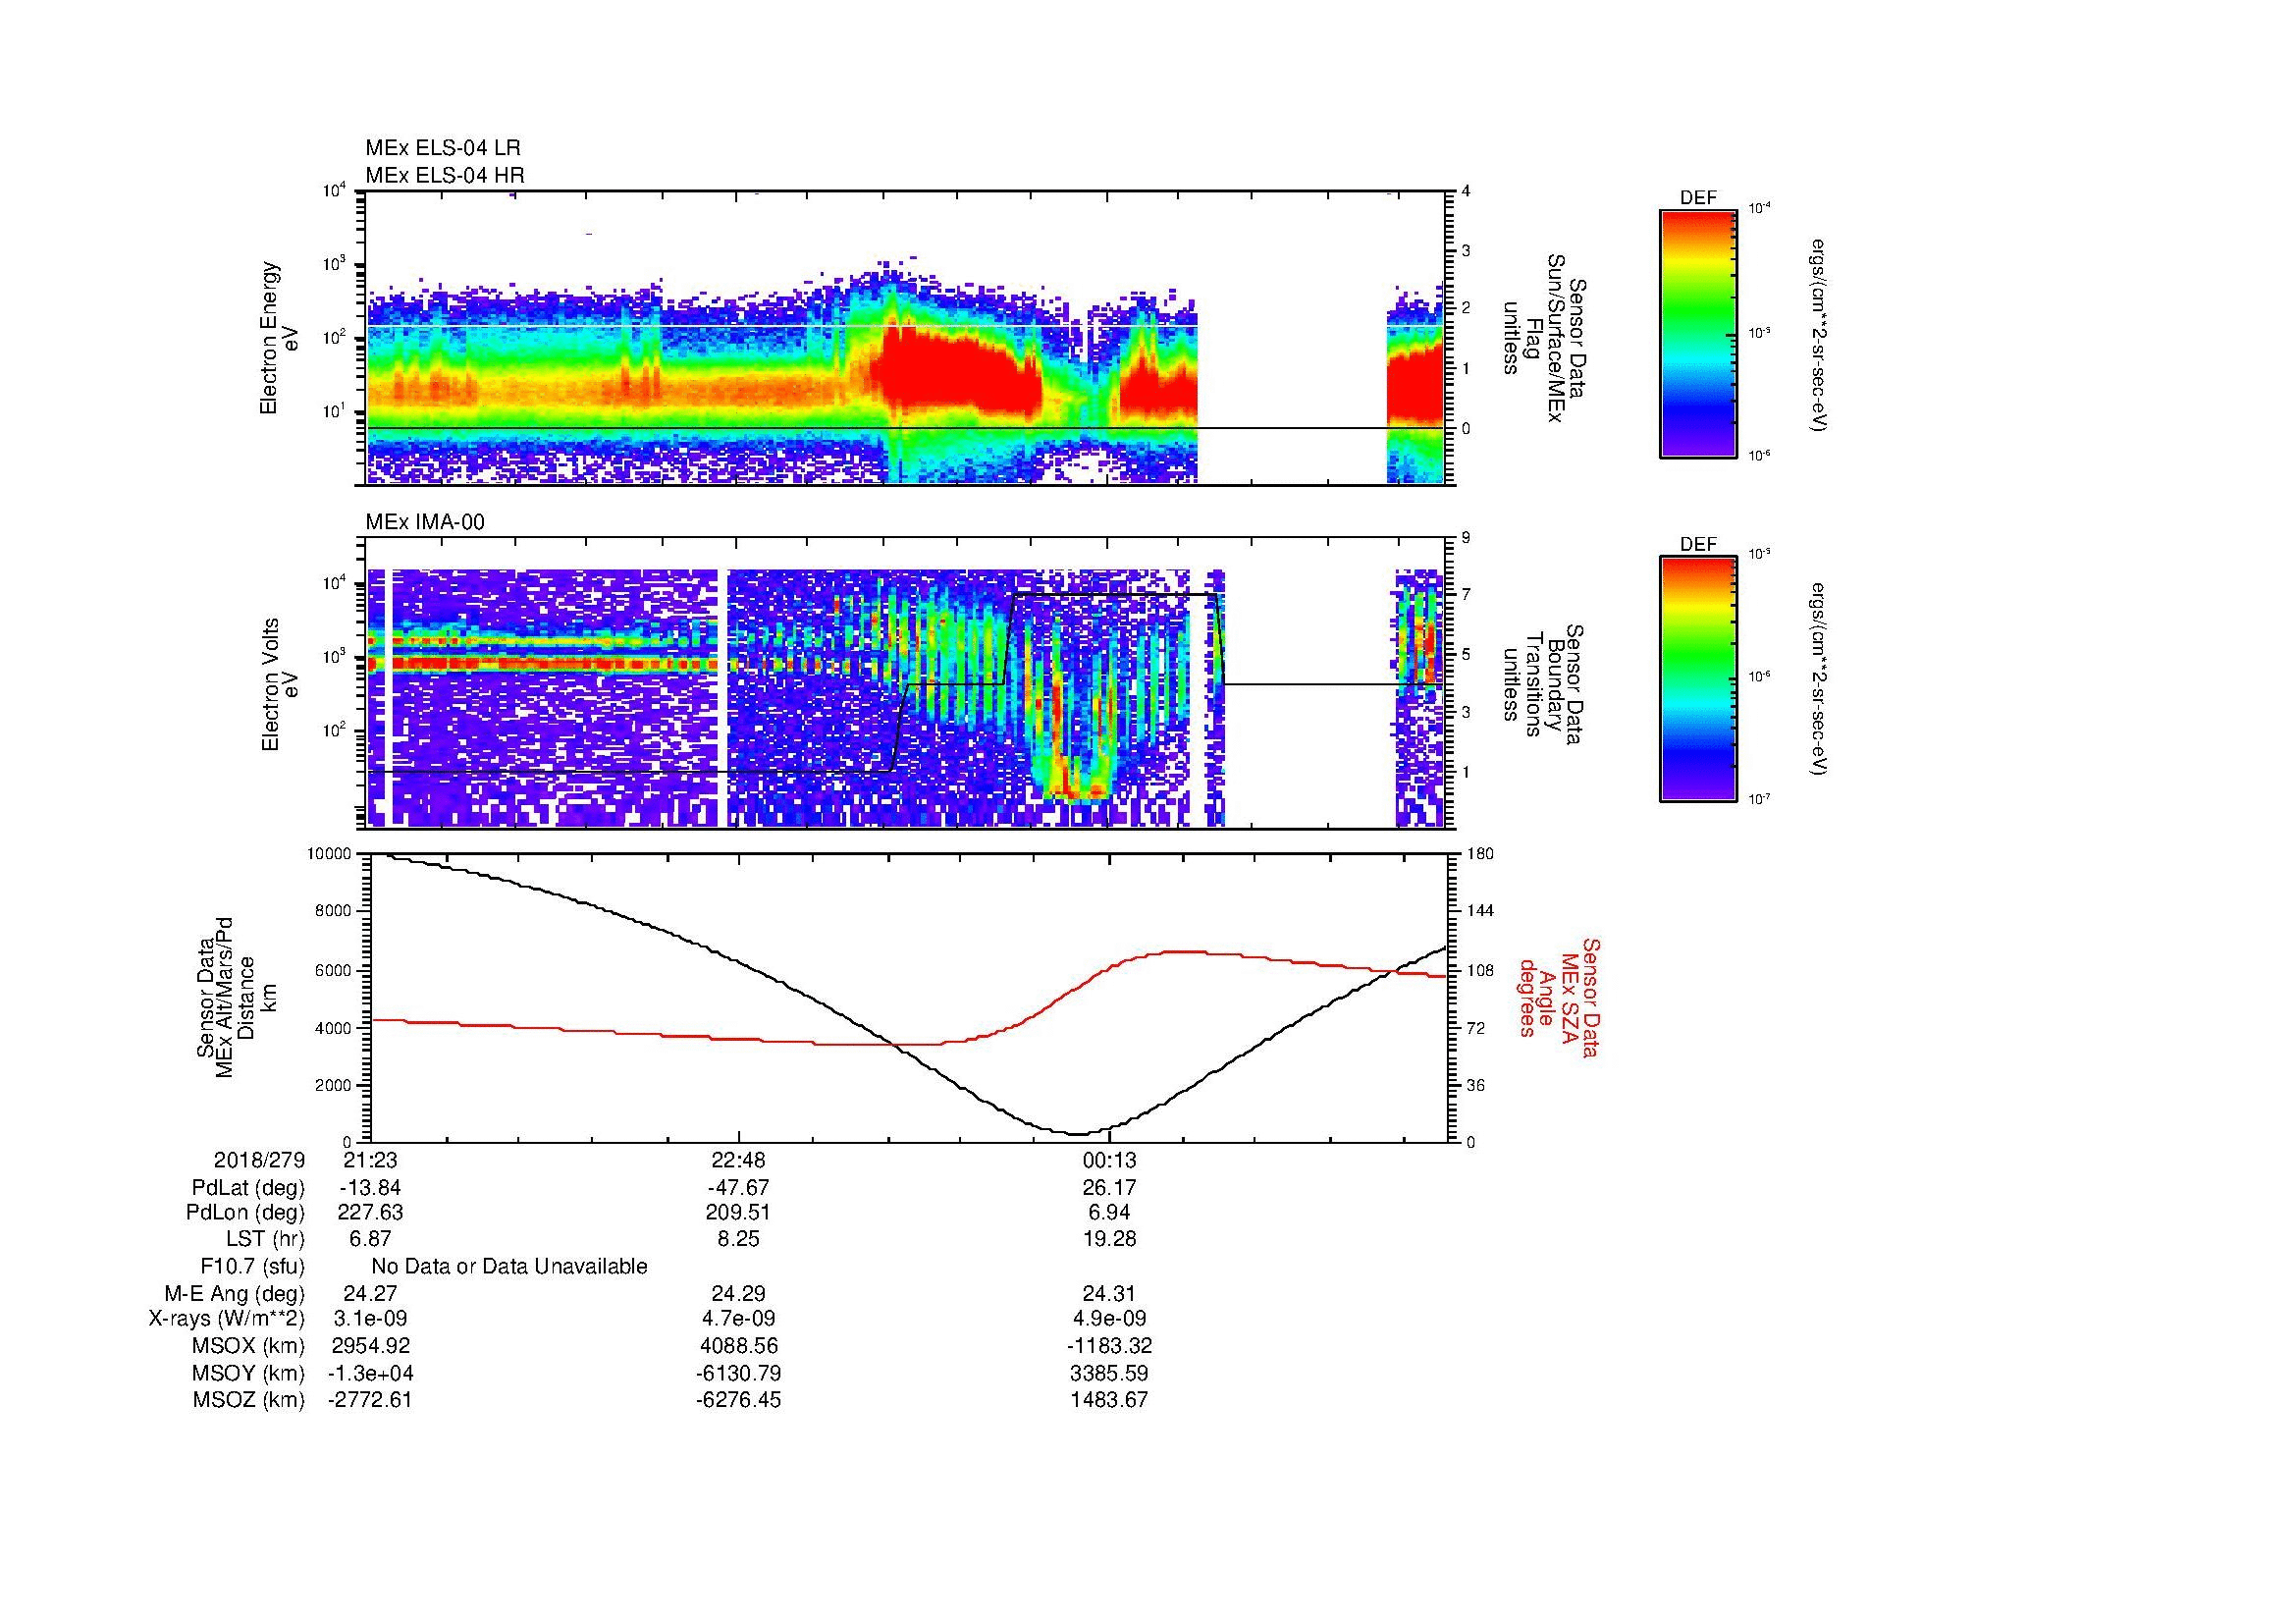This screenshot has width=2296, height=1623.
Task: Click the PdLat value '26.17'
Action: [1109, 1188]
